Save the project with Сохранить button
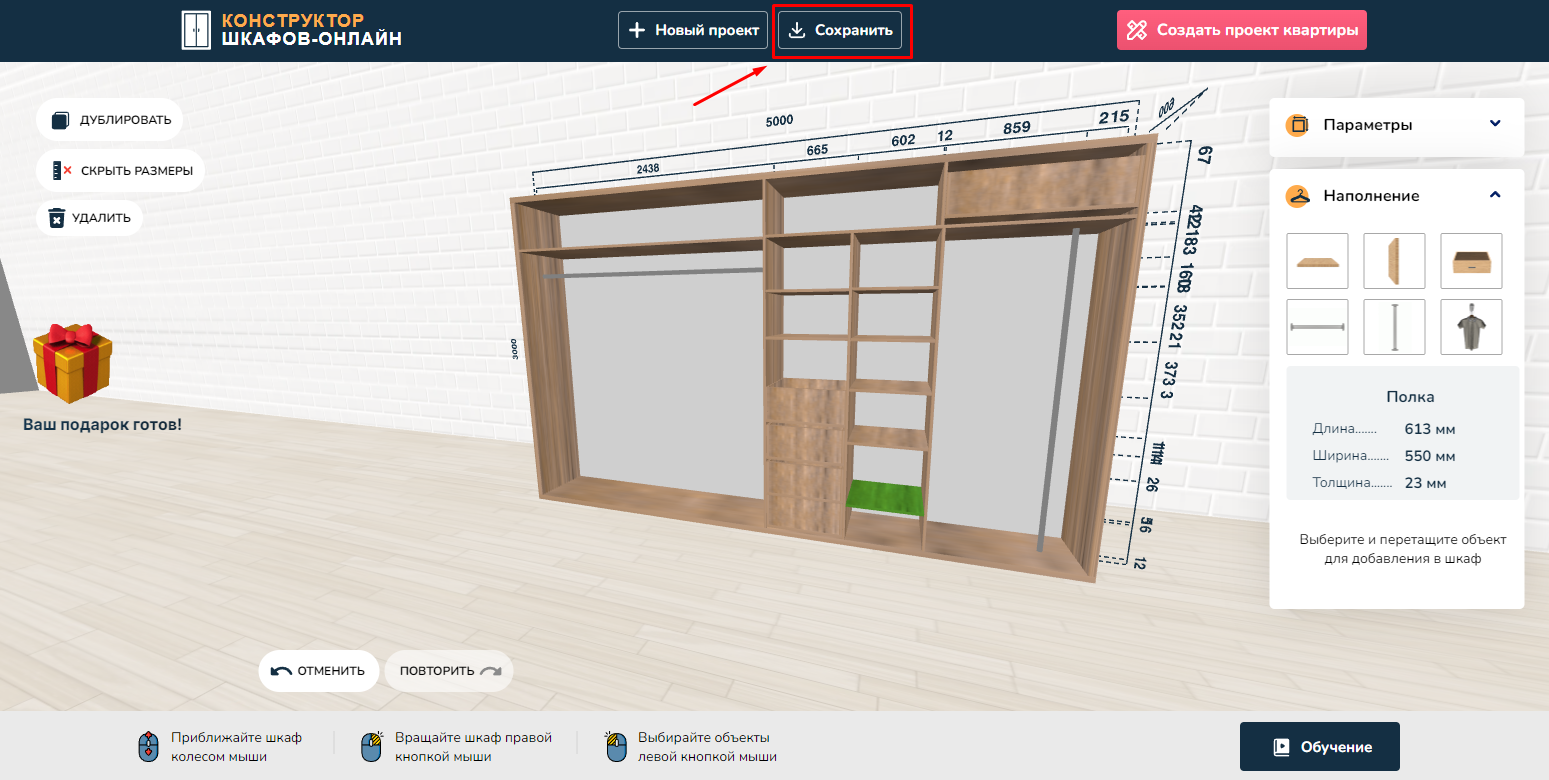 click(840, 30)
